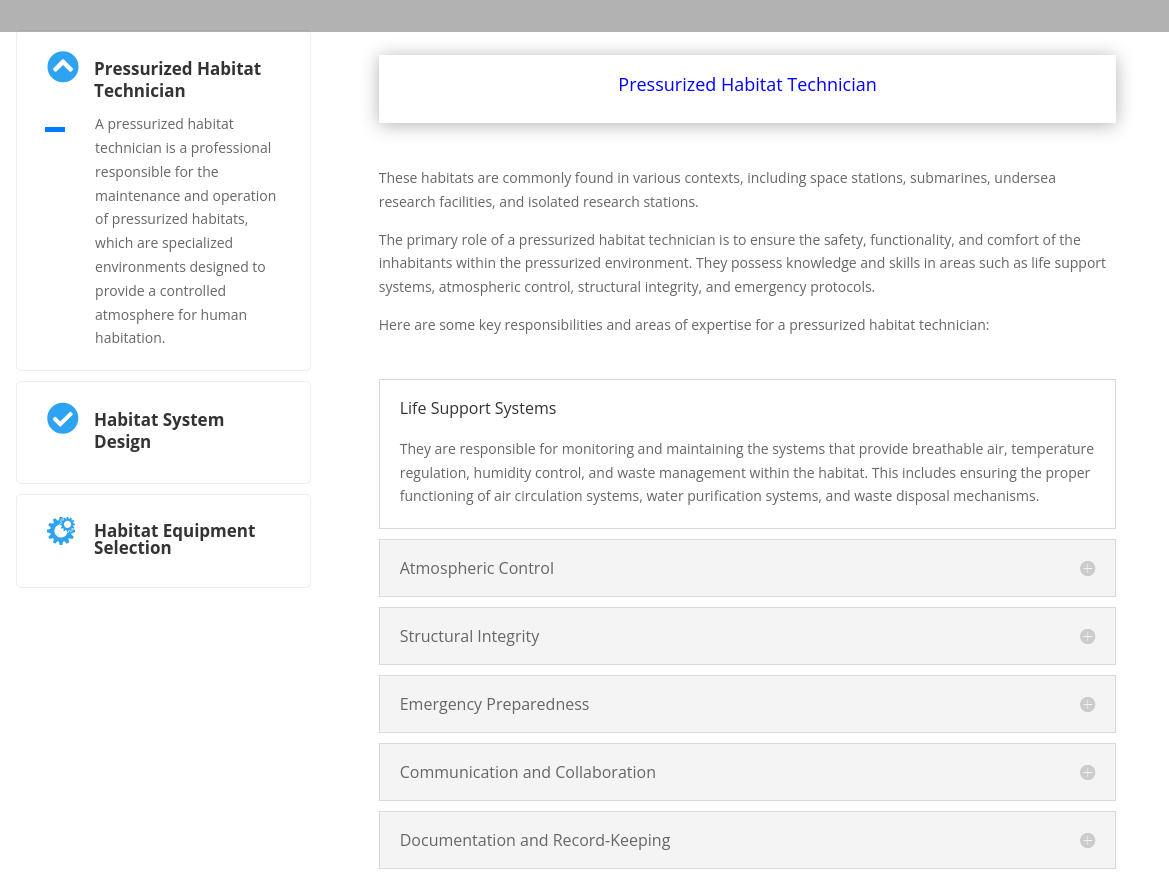Expand the Structural Integrity accordion section

(x=470, y=636)
